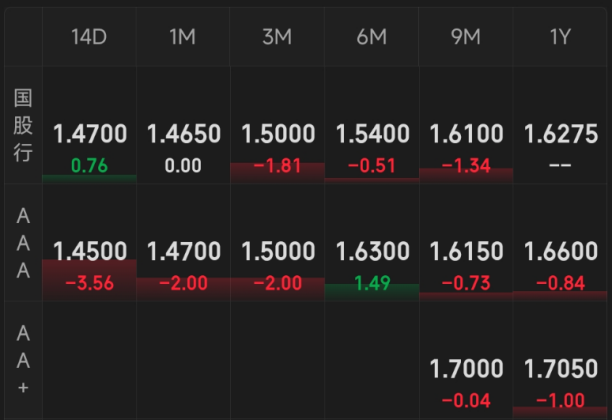This screenshot has width=612, height=420.
Task: Open the AAA 9M cell showing 1.6150
Action: [466, 242]
